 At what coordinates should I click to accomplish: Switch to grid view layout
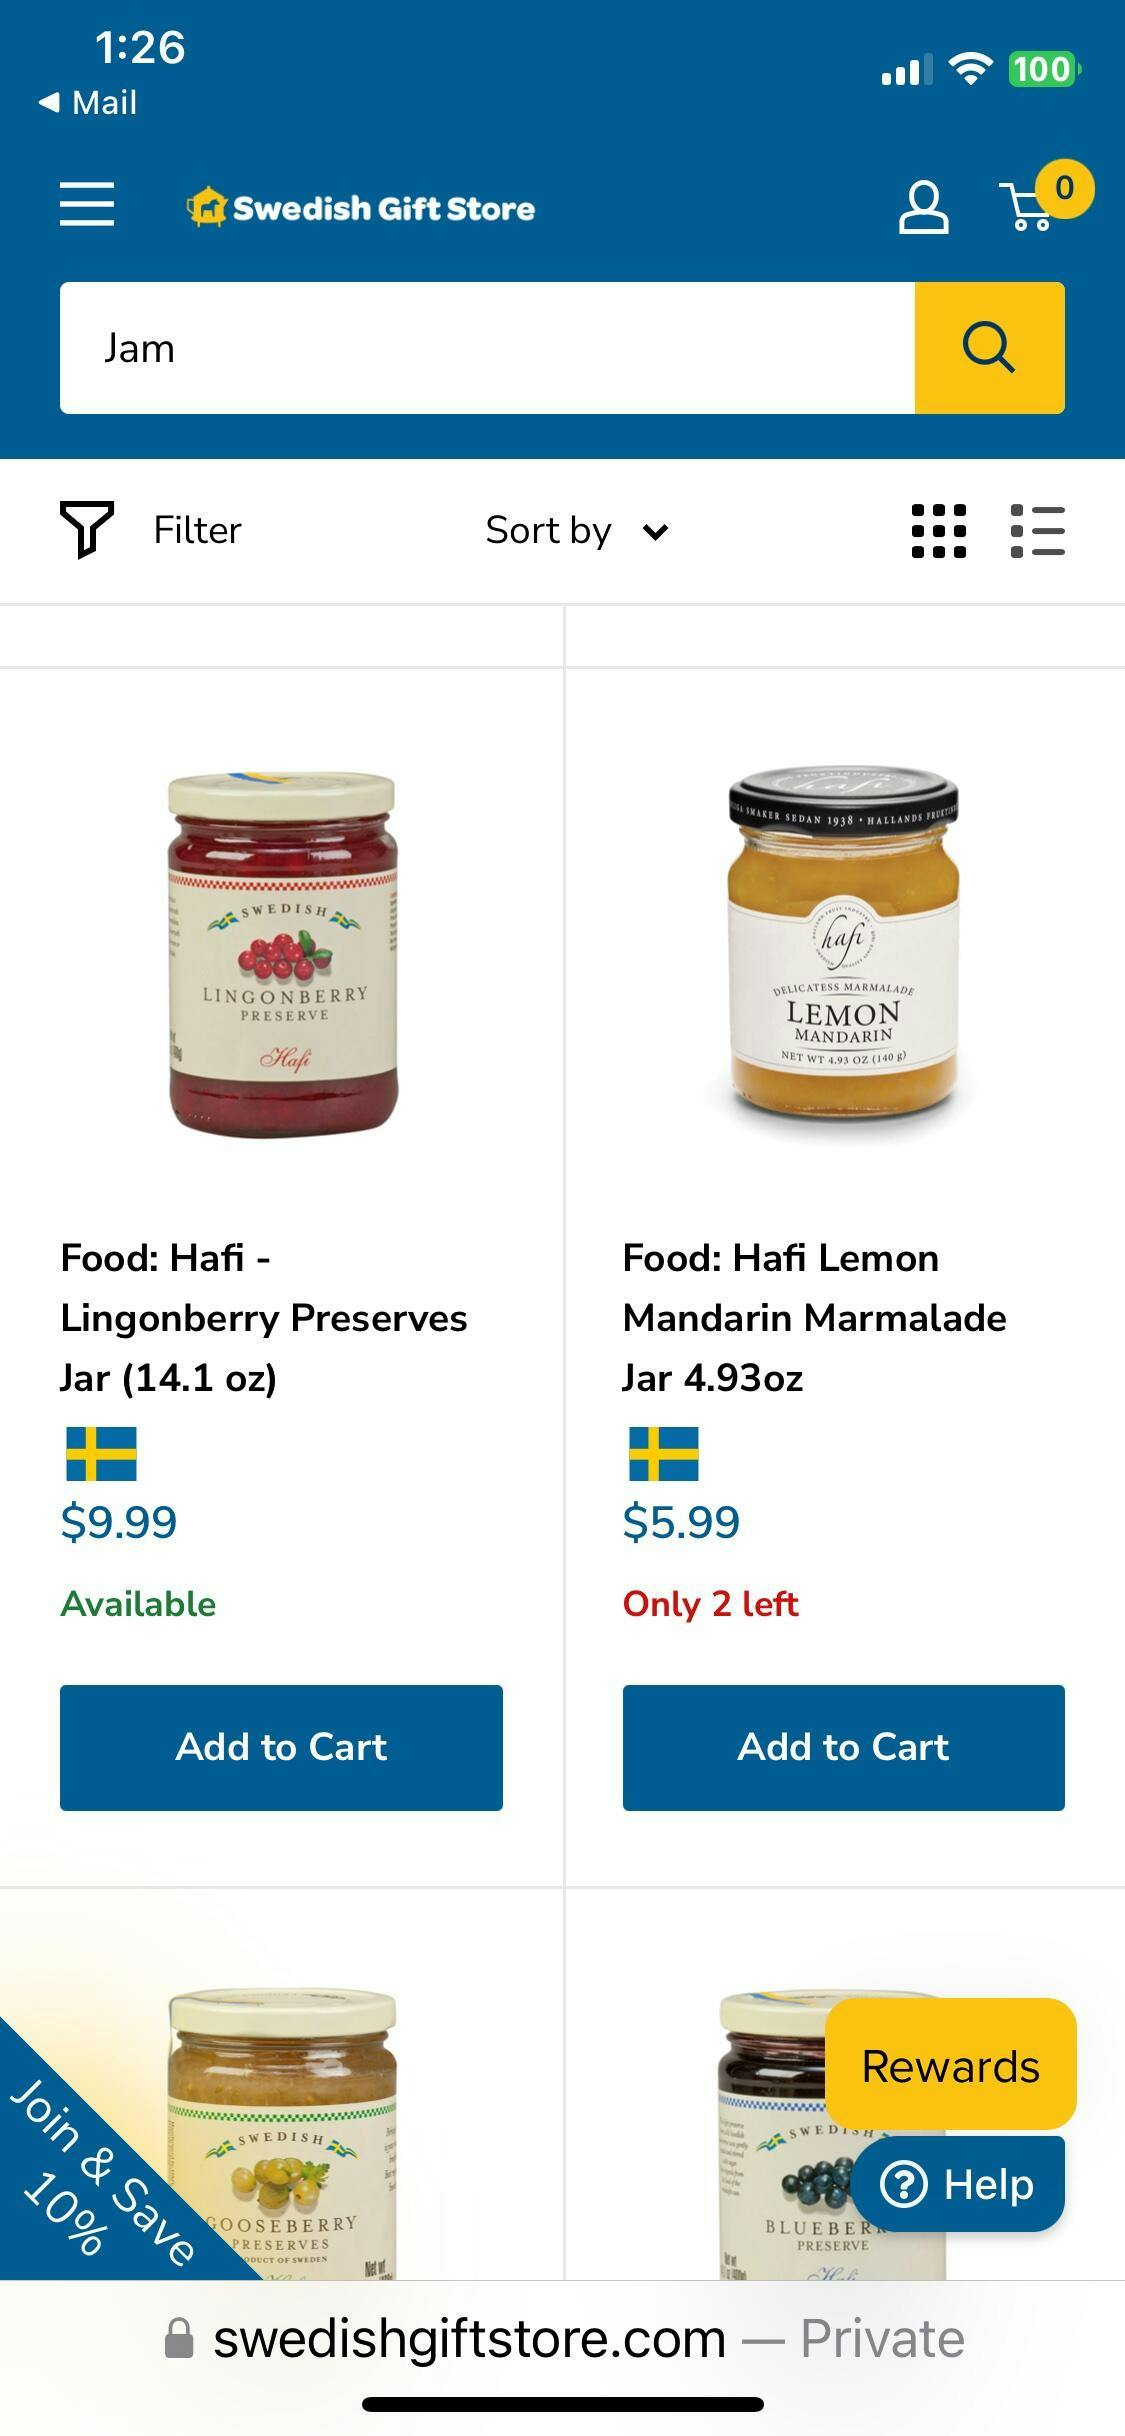click(939, 531)
